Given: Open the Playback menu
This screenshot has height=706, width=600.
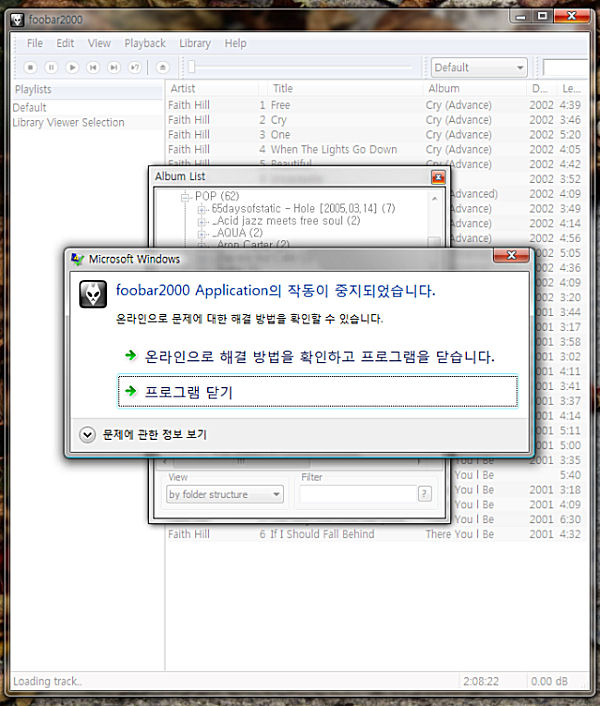Looking at the screenshot, I should [145, 43].
